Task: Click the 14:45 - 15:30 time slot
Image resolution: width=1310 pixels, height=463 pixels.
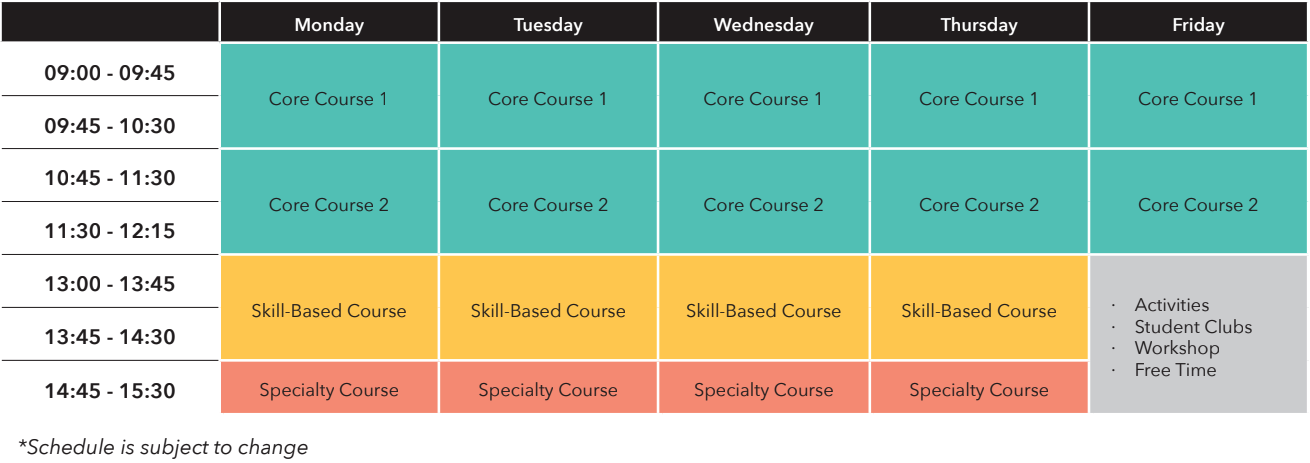Action: [x=110, y=390]
